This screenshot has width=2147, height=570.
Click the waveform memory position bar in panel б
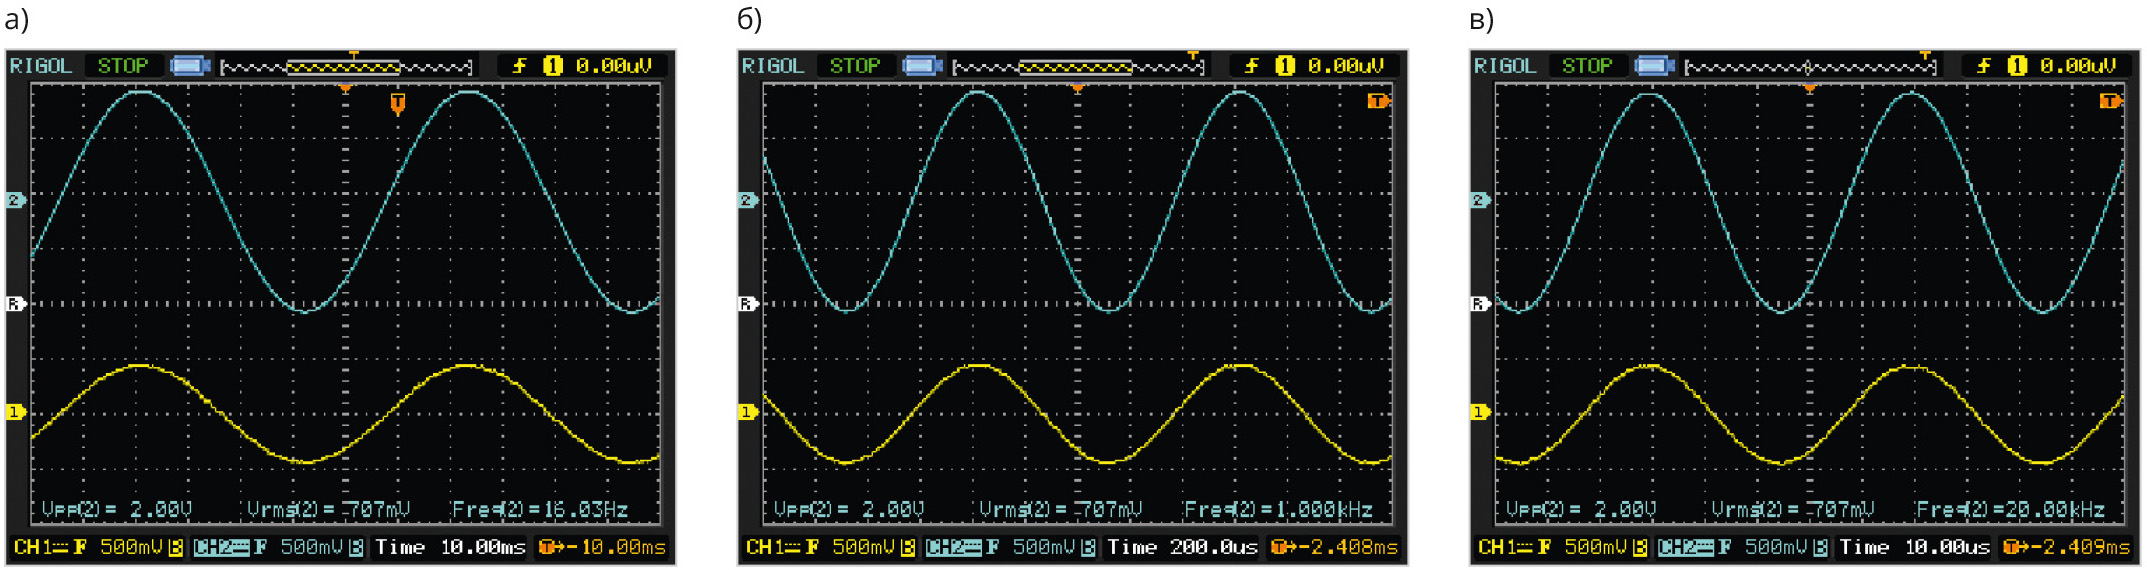1078,67
